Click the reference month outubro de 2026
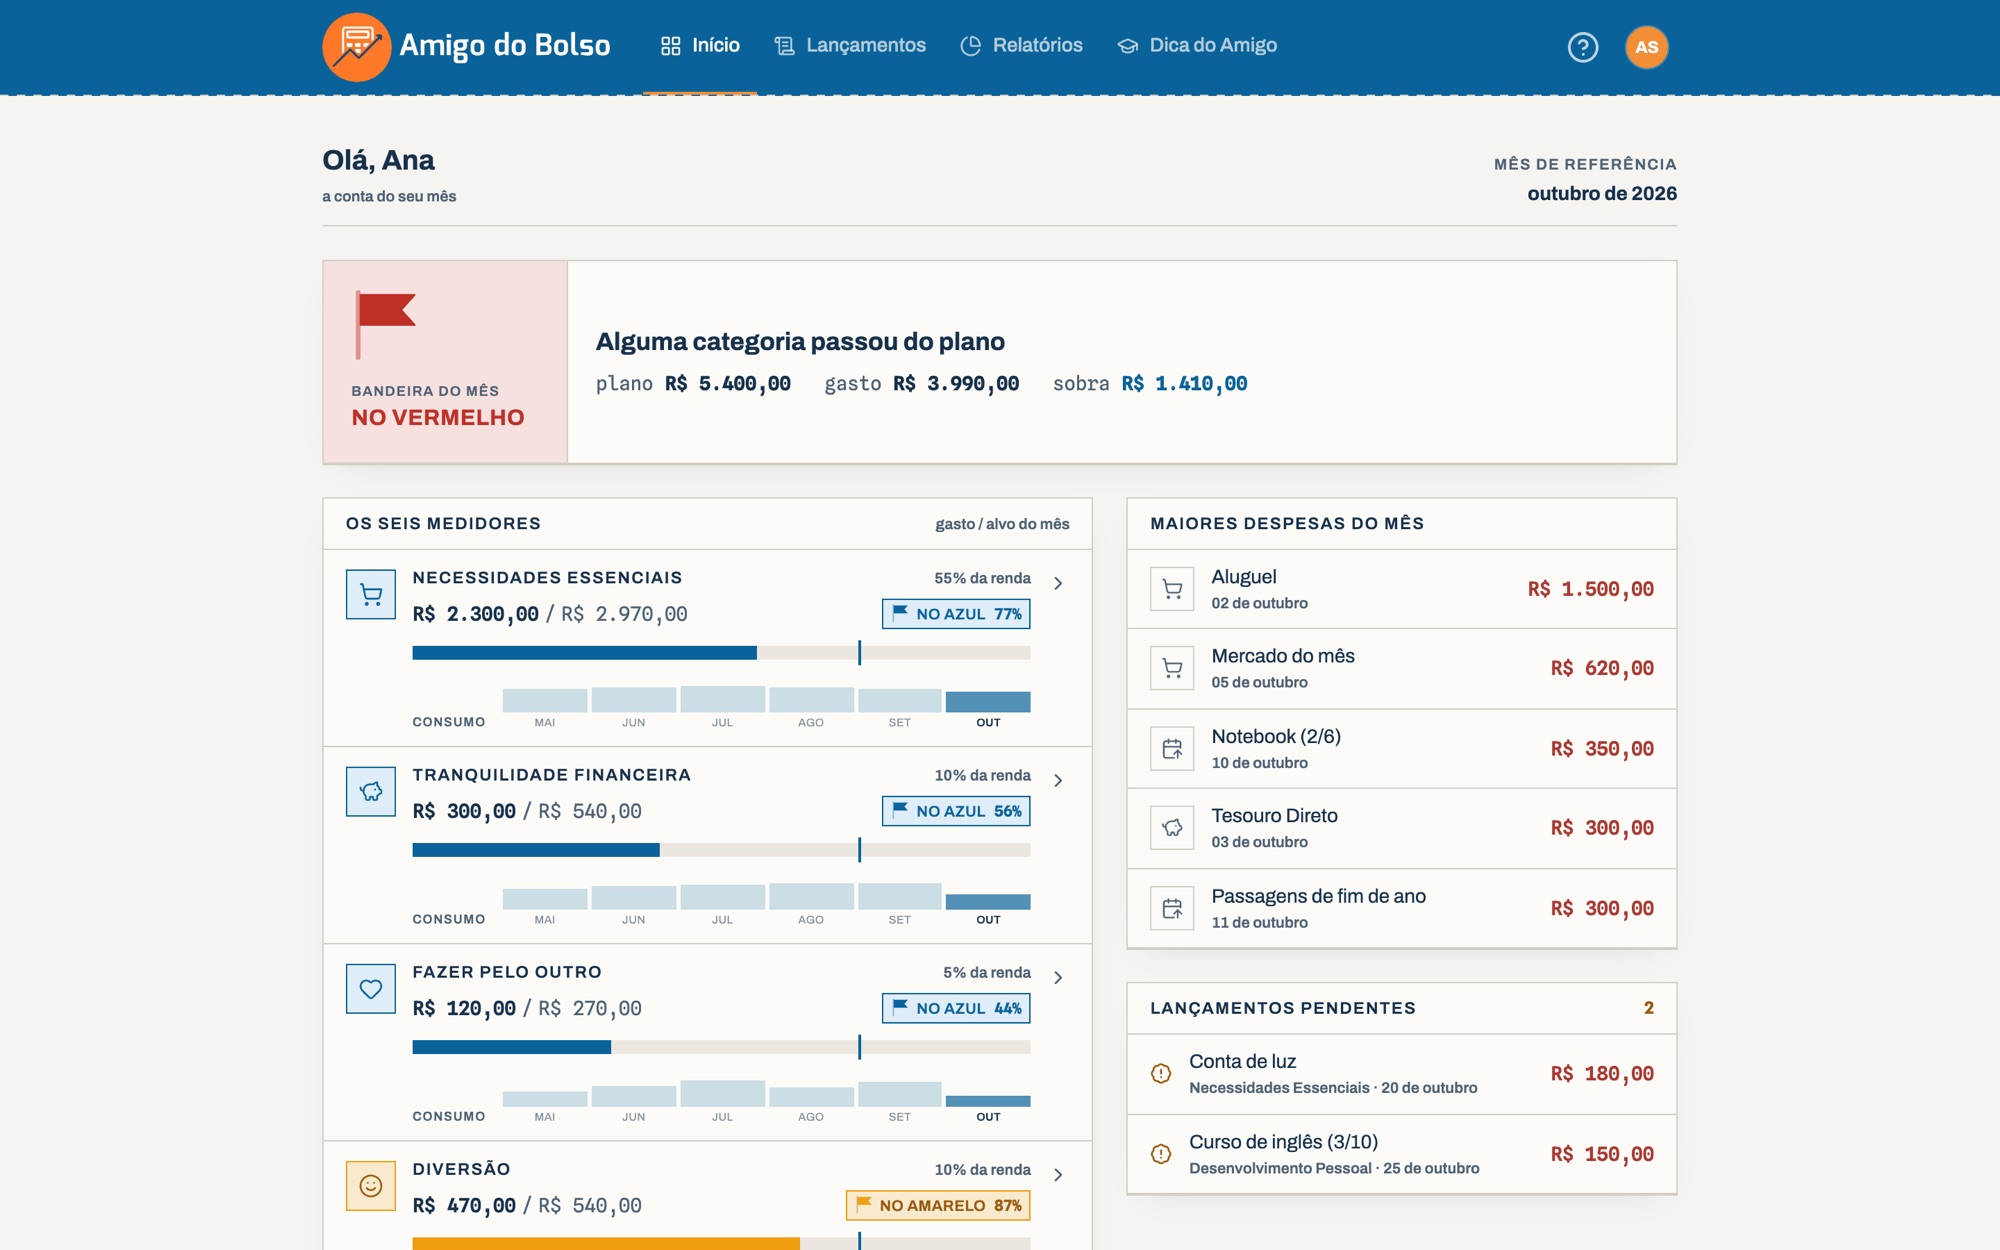Viewport: 2000px width, 1250px height. [1602, 194]
